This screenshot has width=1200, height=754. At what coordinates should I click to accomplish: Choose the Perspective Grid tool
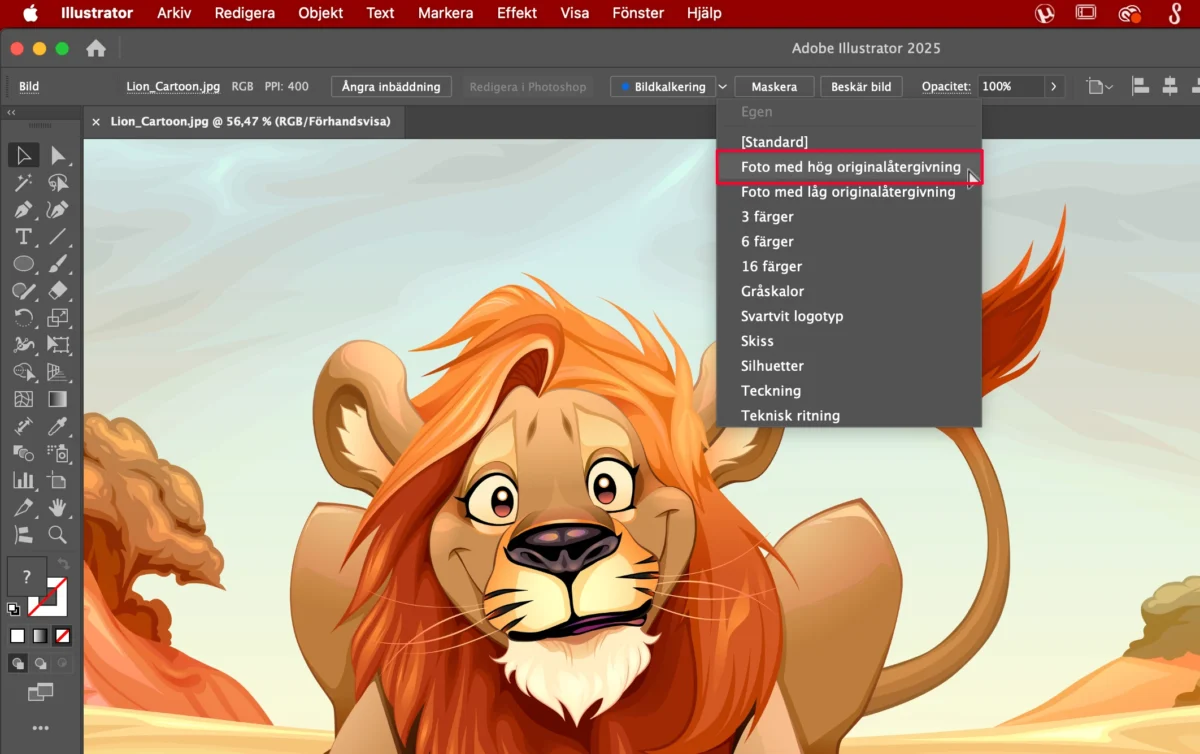pyautogui.click(x=58, y=372)
